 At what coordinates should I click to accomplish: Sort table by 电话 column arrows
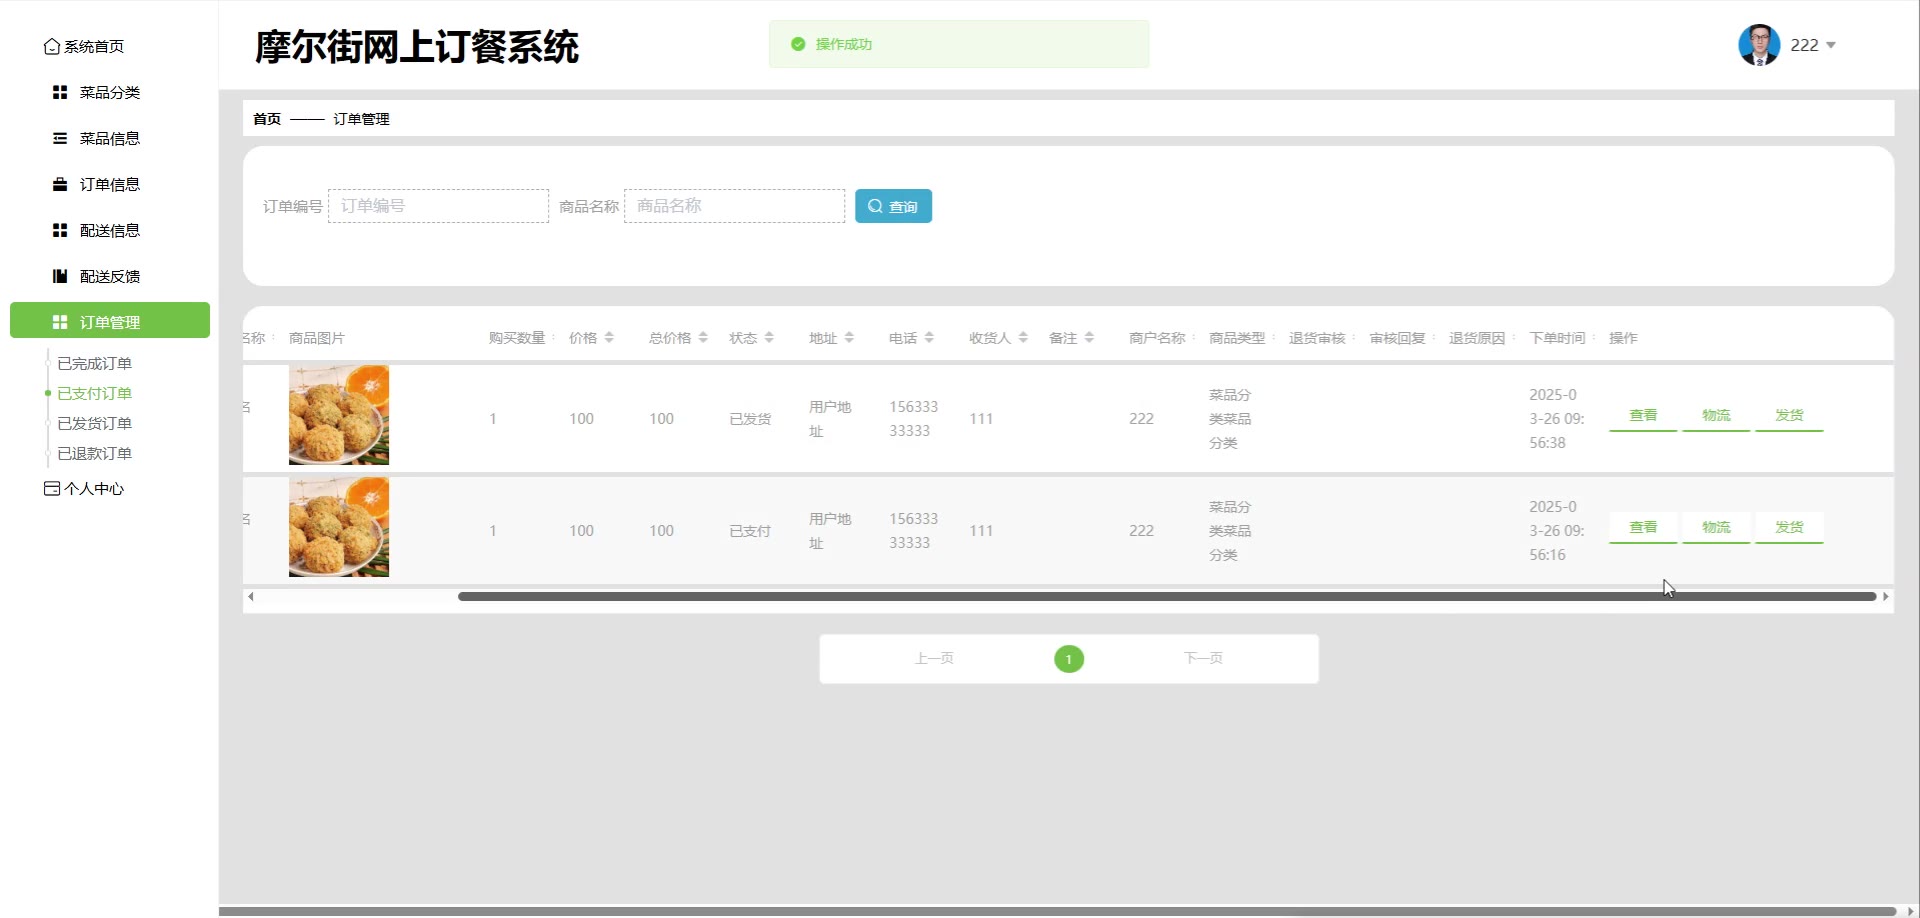[929, 338]
